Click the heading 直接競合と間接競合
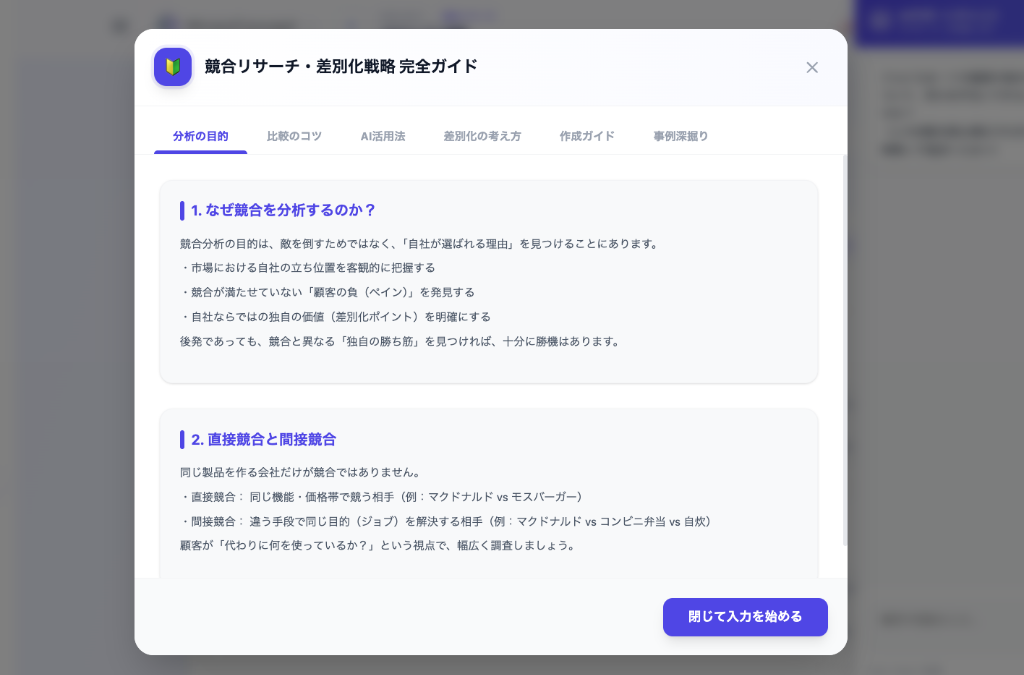Screen dimensions: 1024x675 click(262, 440)
